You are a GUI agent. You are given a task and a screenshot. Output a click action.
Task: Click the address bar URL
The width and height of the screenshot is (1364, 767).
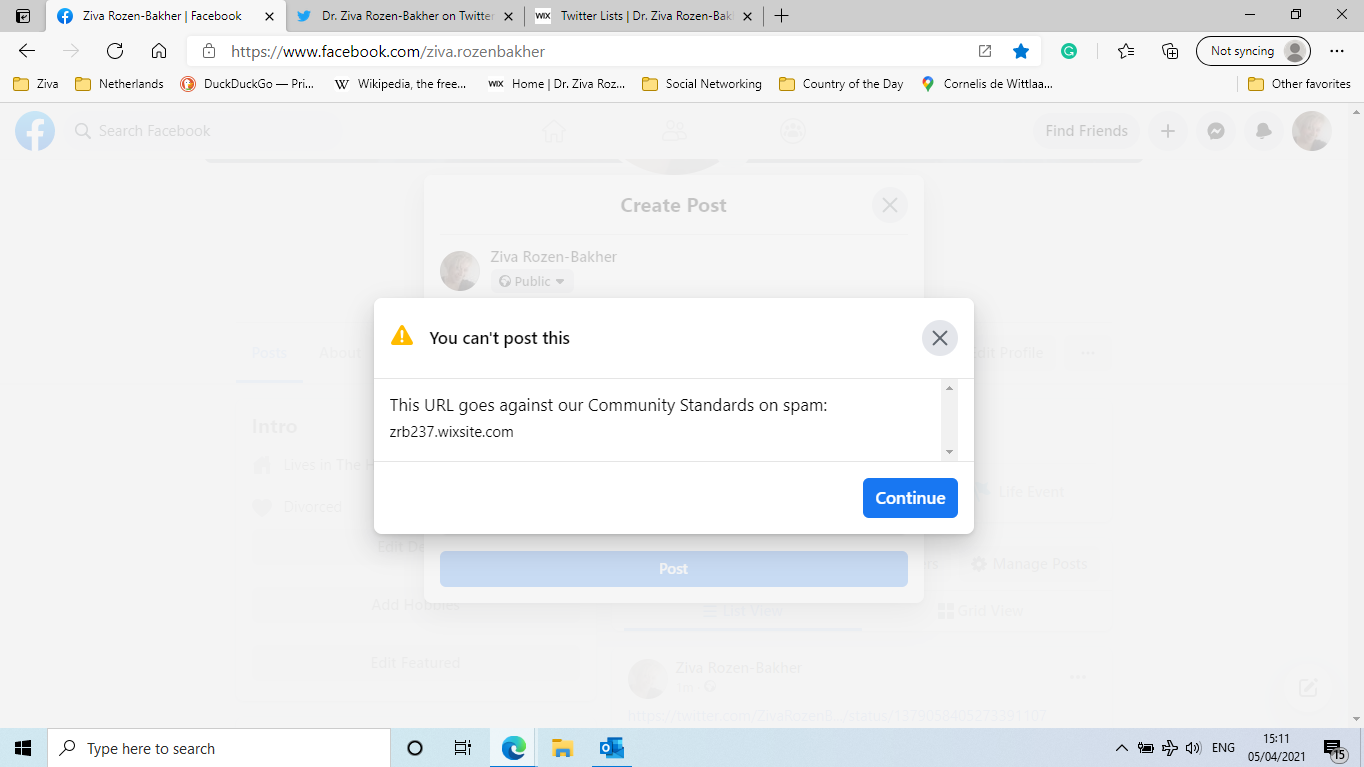388,51
